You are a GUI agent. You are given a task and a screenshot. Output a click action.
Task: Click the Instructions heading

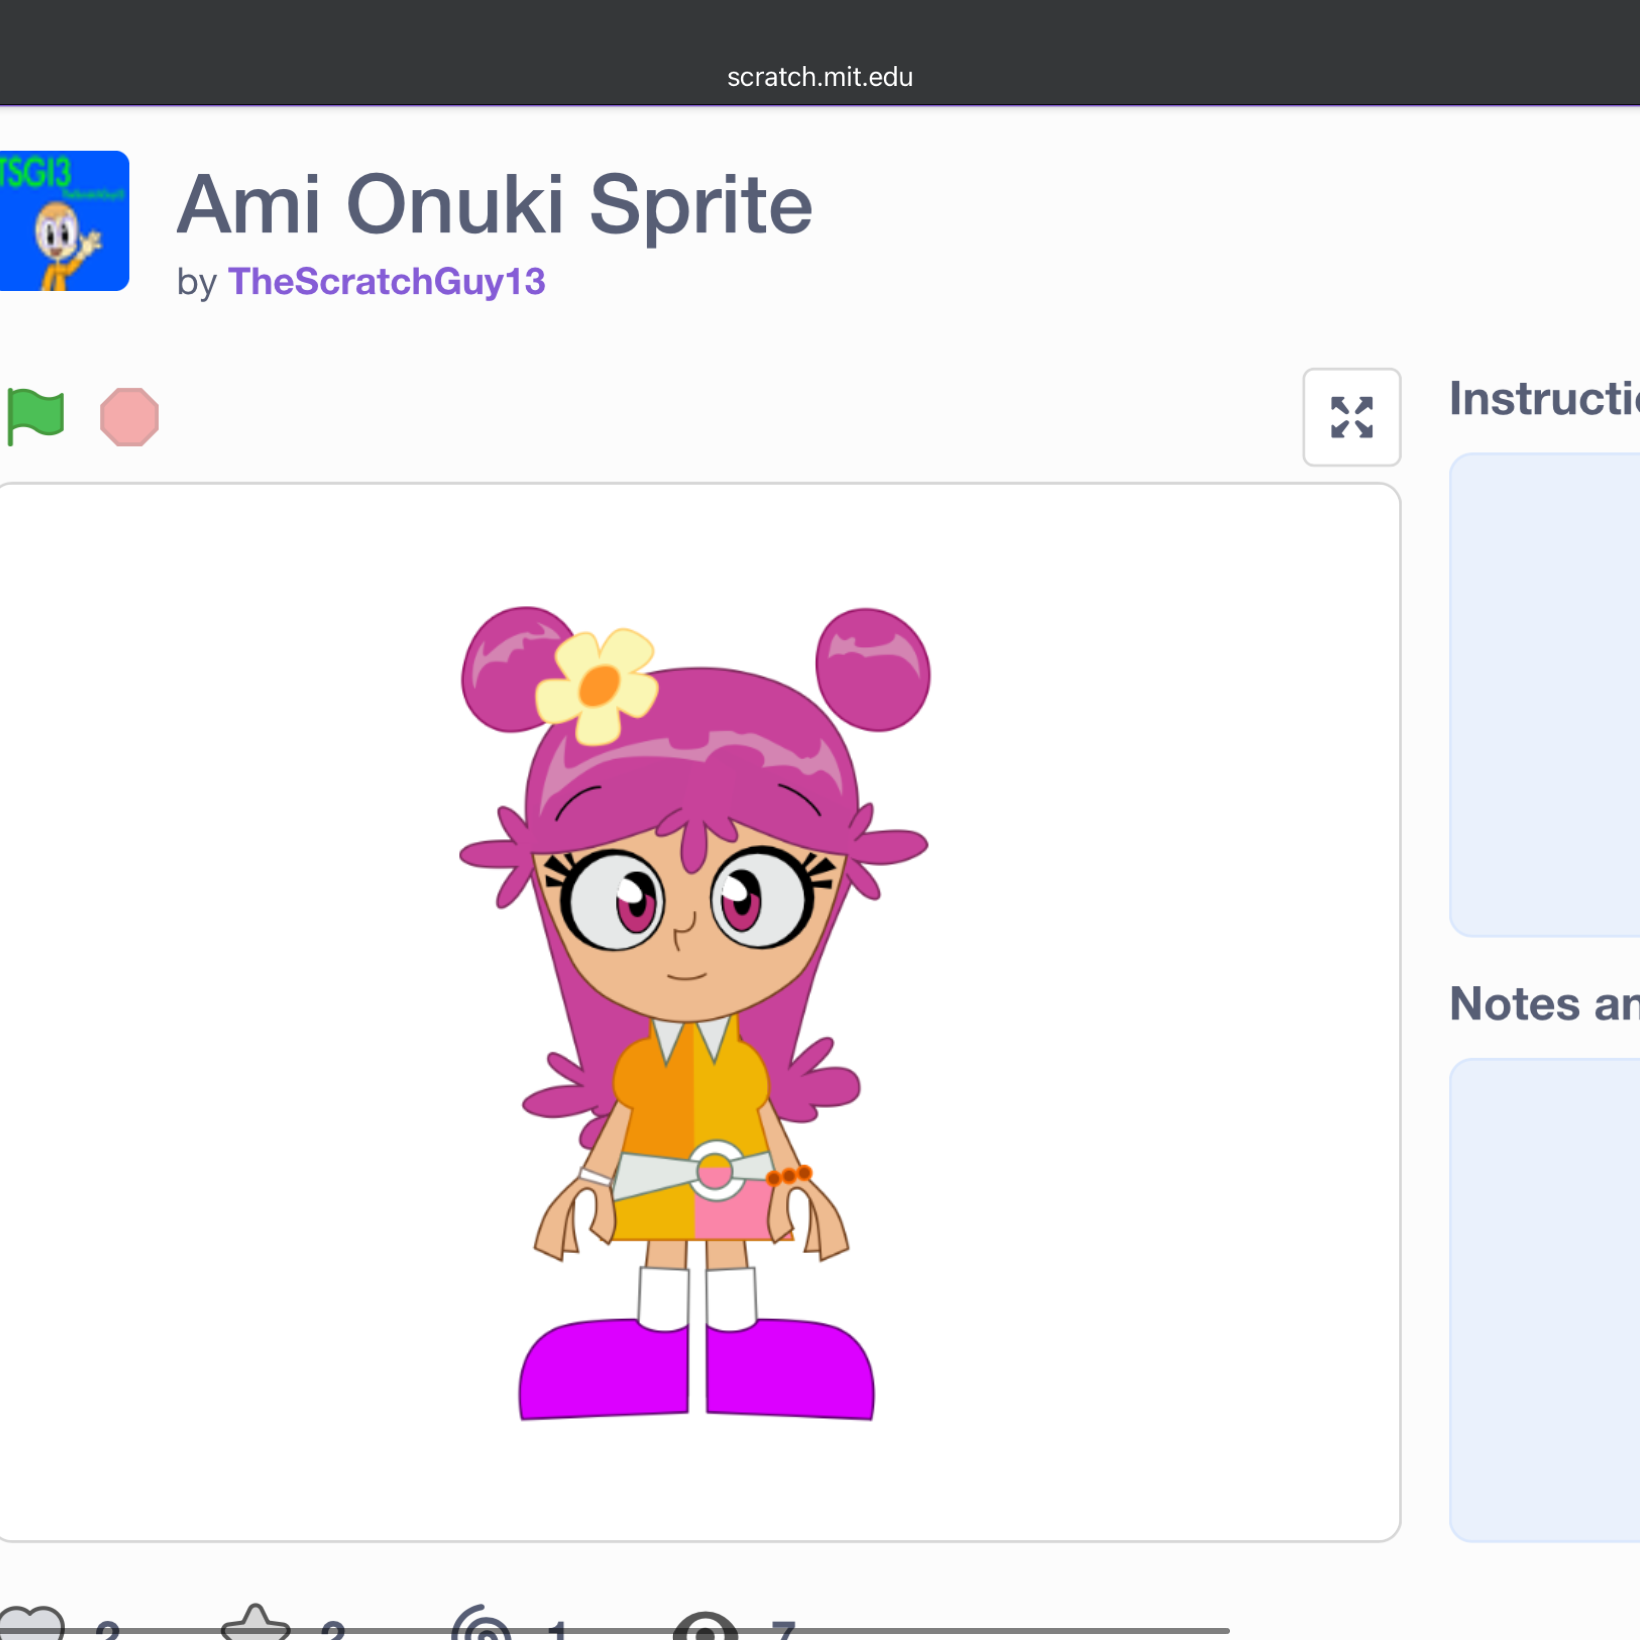[1544, 399]
